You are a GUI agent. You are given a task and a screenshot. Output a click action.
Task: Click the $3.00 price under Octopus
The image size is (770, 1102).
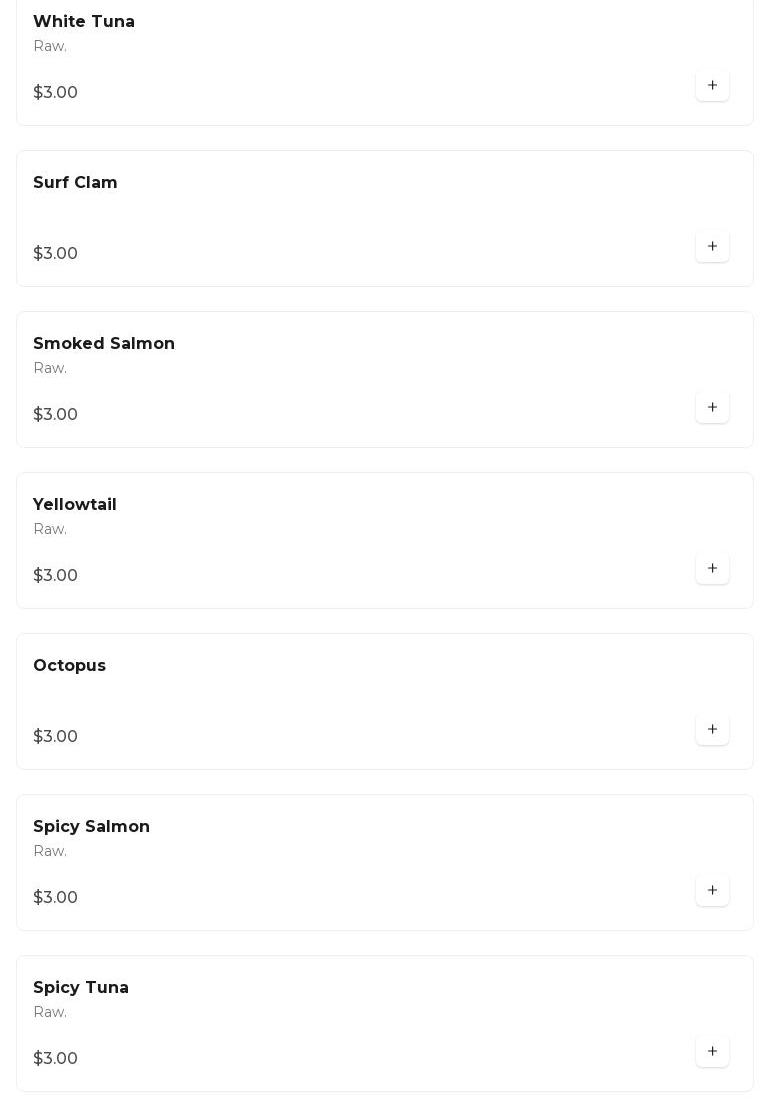click(x=56, y=737)
